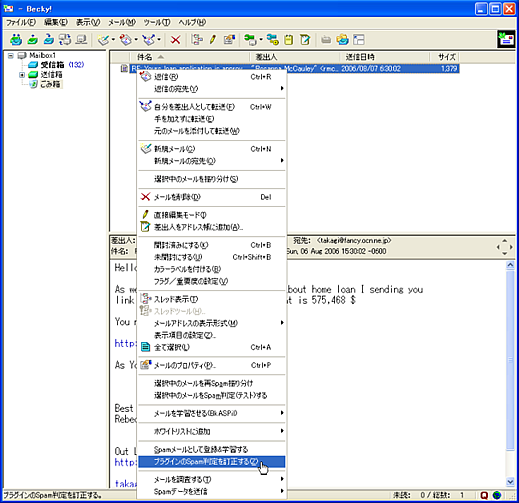Screen dimensions: 519x503
Task: Open the ファイル menu
Action: [x=21, y=22]
